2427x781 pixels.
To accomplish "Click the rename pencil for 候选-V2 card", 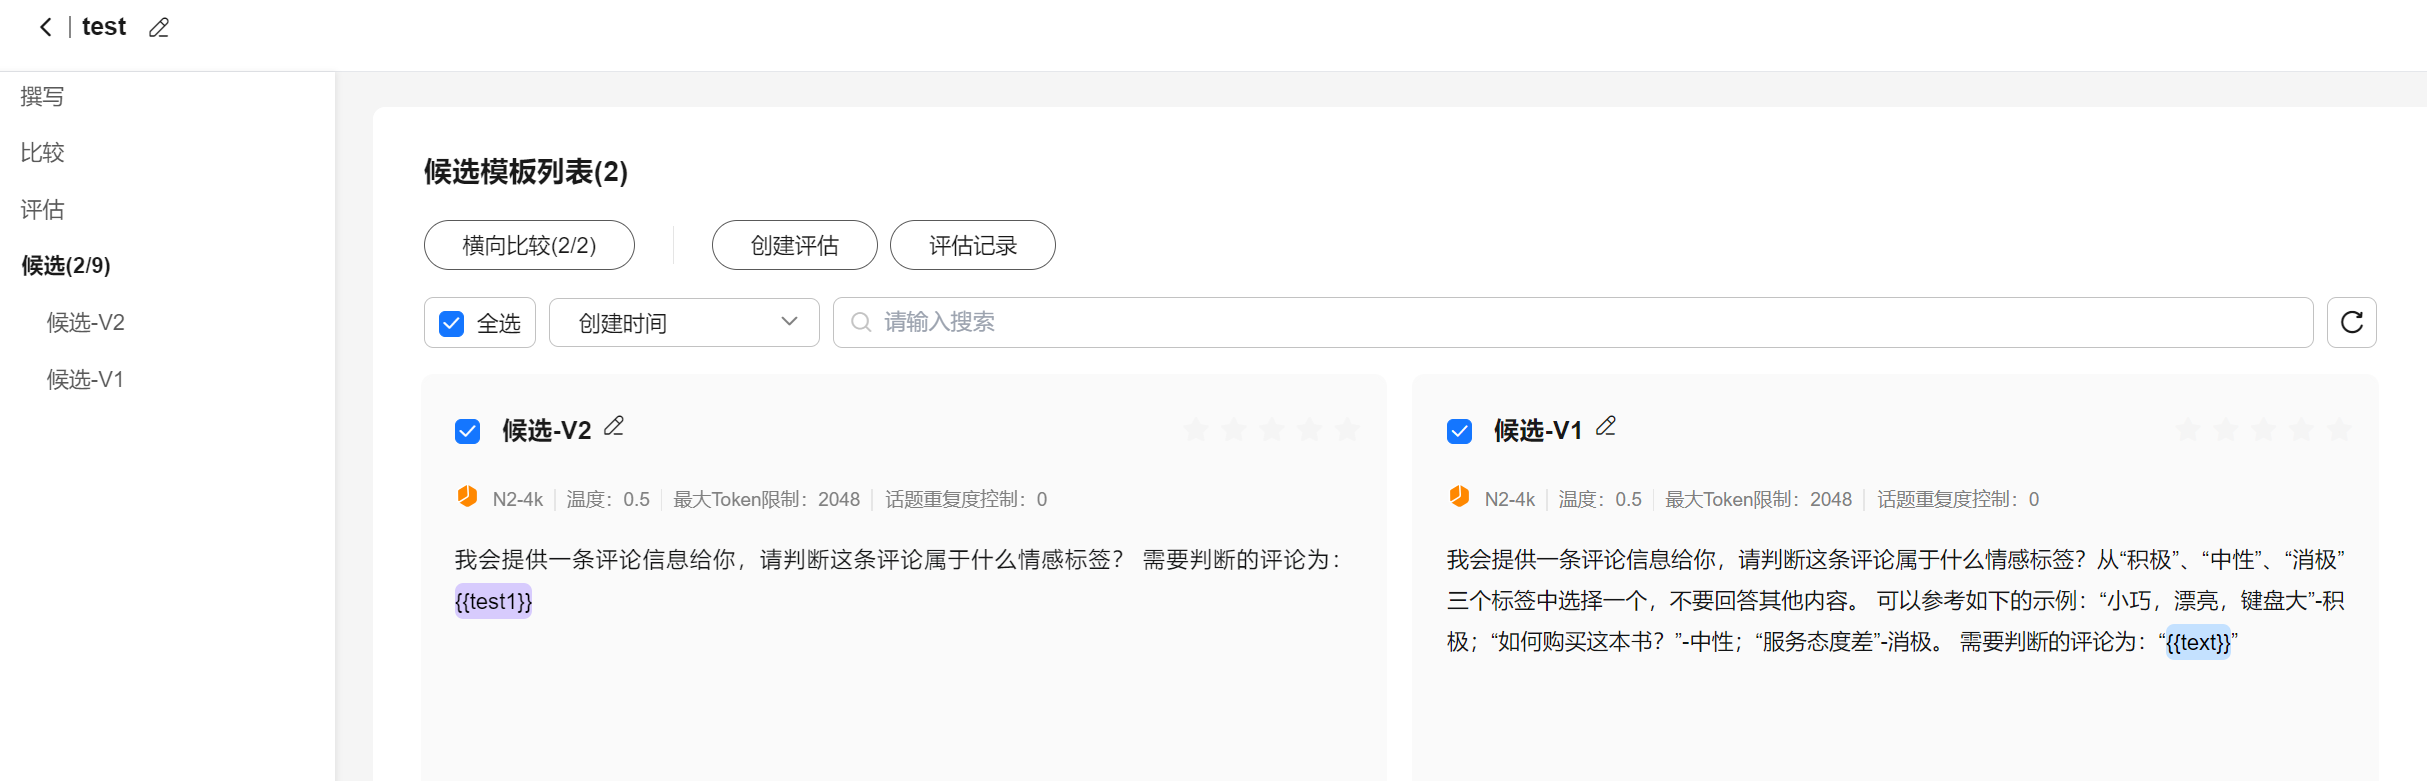I will 614,427.
